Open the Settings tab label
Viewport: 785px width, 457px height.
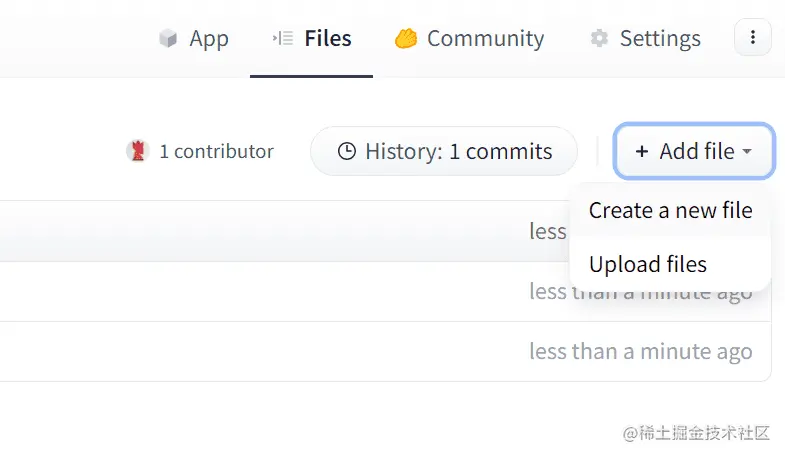[660, 39]
